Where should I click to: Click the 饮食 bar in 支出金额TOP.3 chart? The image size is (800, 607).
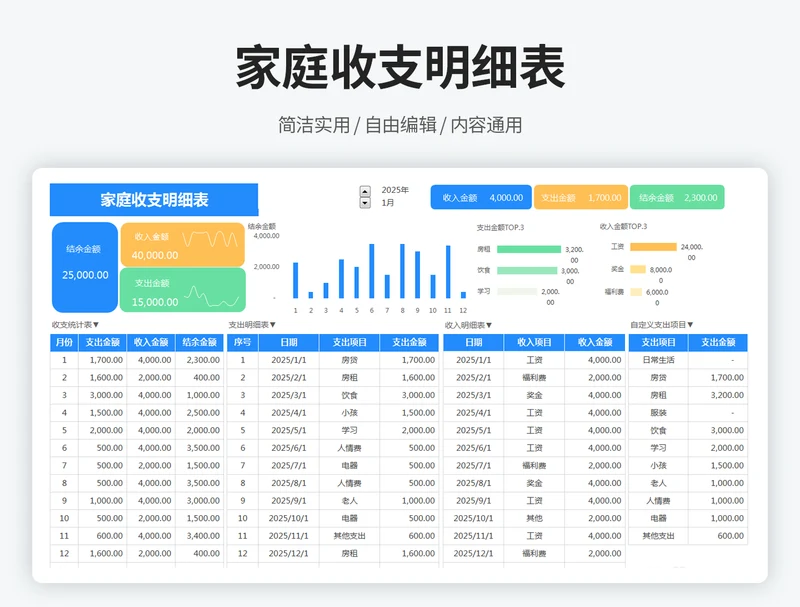(x=527, y=270)
